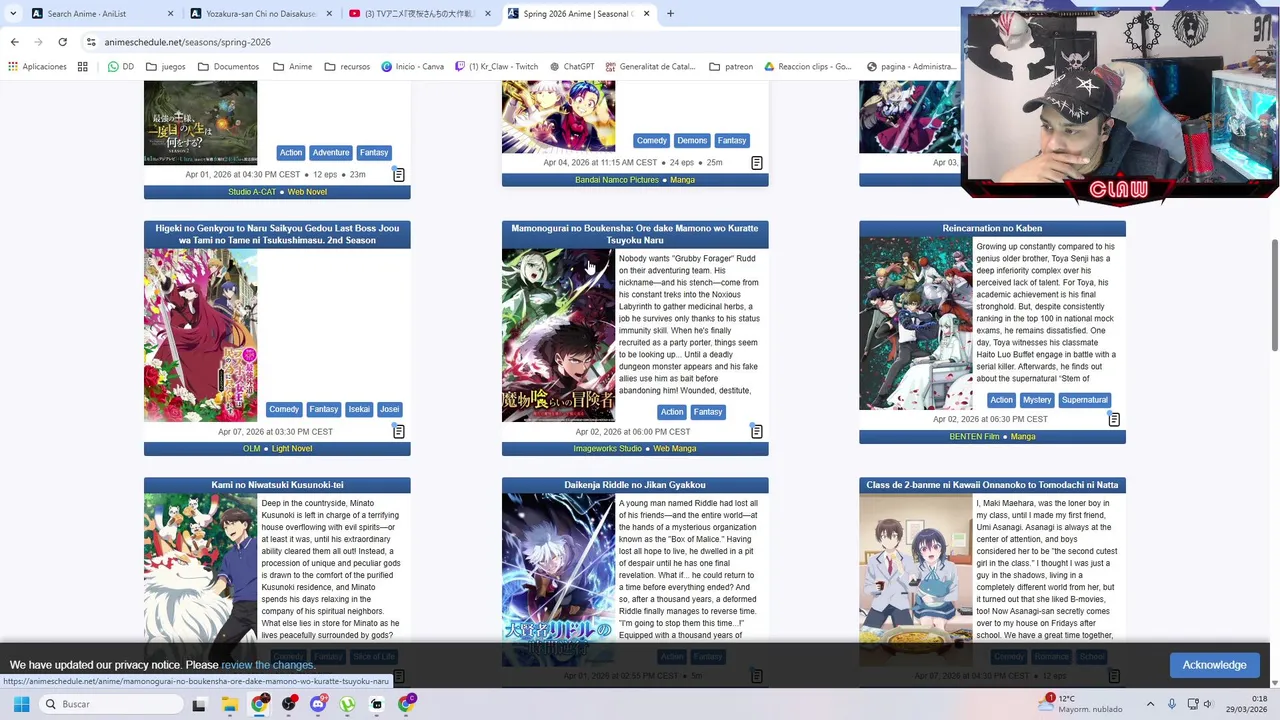Open the tab groups grid icon in bookmarks bar

83,67
